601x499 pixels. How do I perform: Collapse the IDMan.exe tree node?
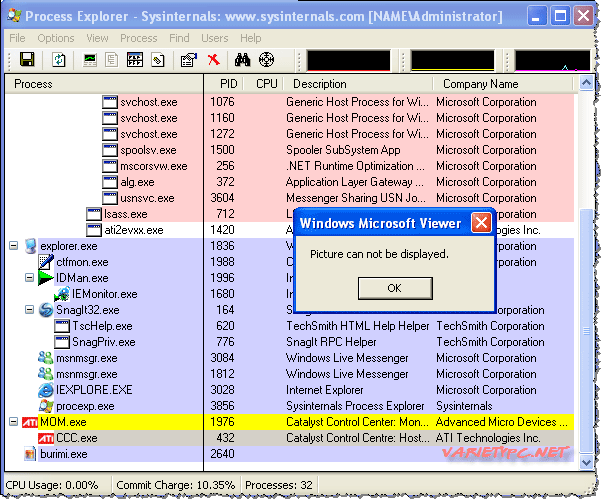click(x=30, y=277)
